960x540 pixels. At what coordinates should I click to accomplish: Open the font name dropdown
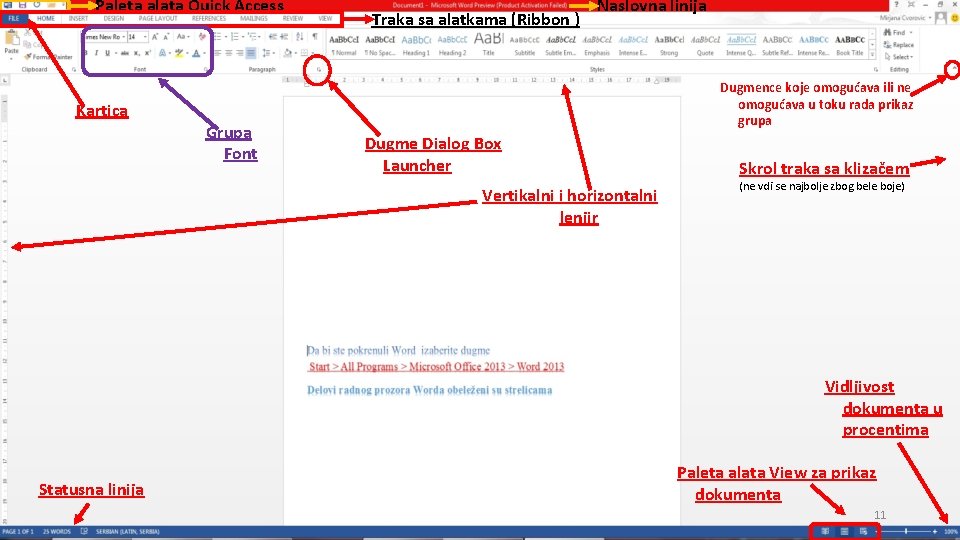[124, 37]
